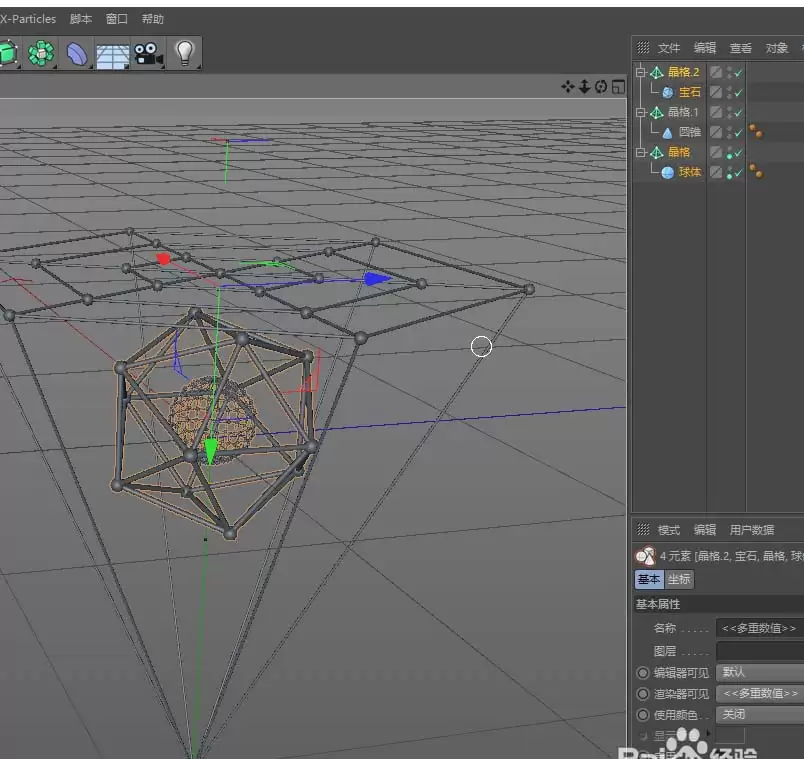
Task: Open the 使用颜色 dropdown showing 关闭
Action: [x=759, y=713]
